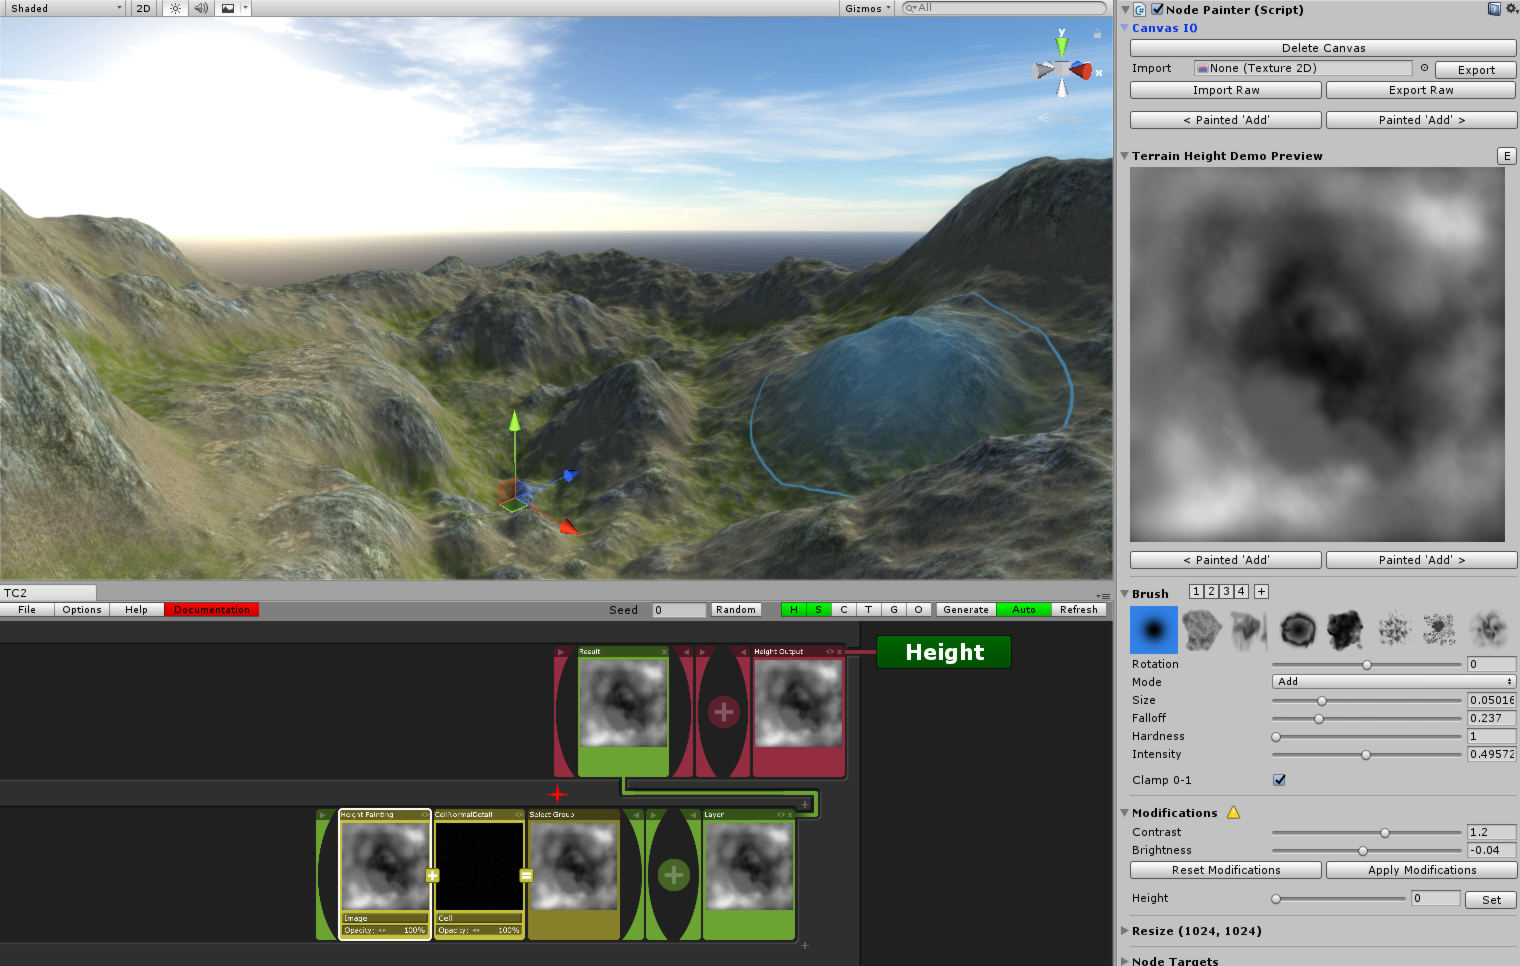Toggle 2D mode in the scene toolbar
The image size is (1520, 966).
(142, 8)
